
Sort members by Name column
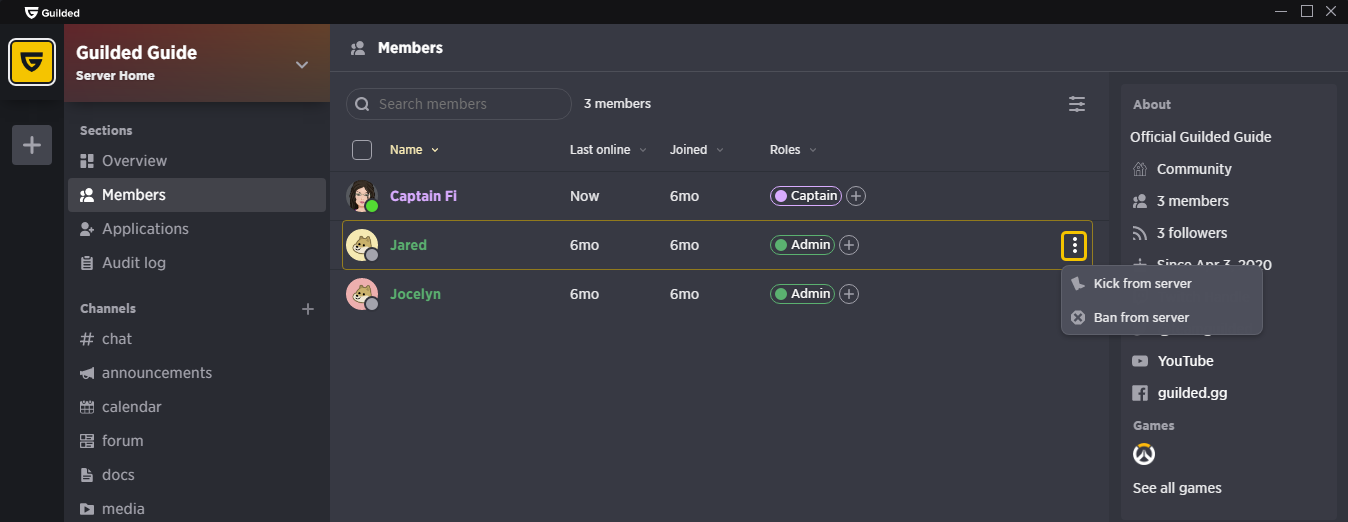coord(414,150)
